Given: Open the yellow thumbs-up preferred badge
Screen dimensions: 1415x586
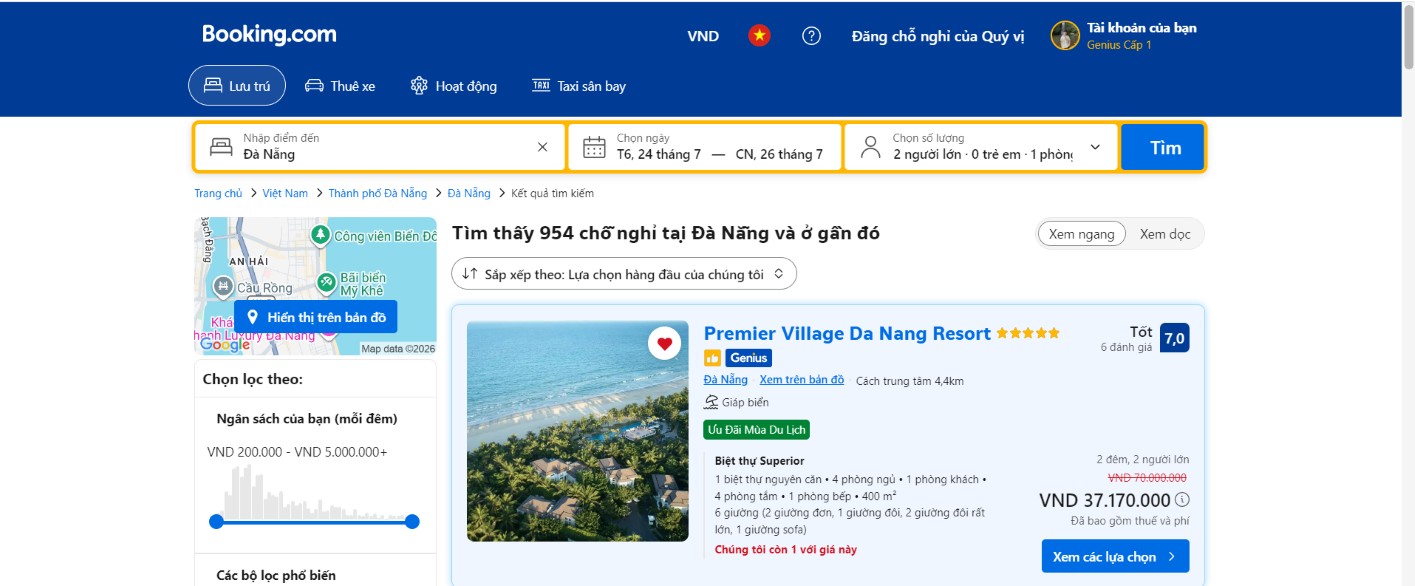Looking at the screenshot, I should click(x=712, y=358).
